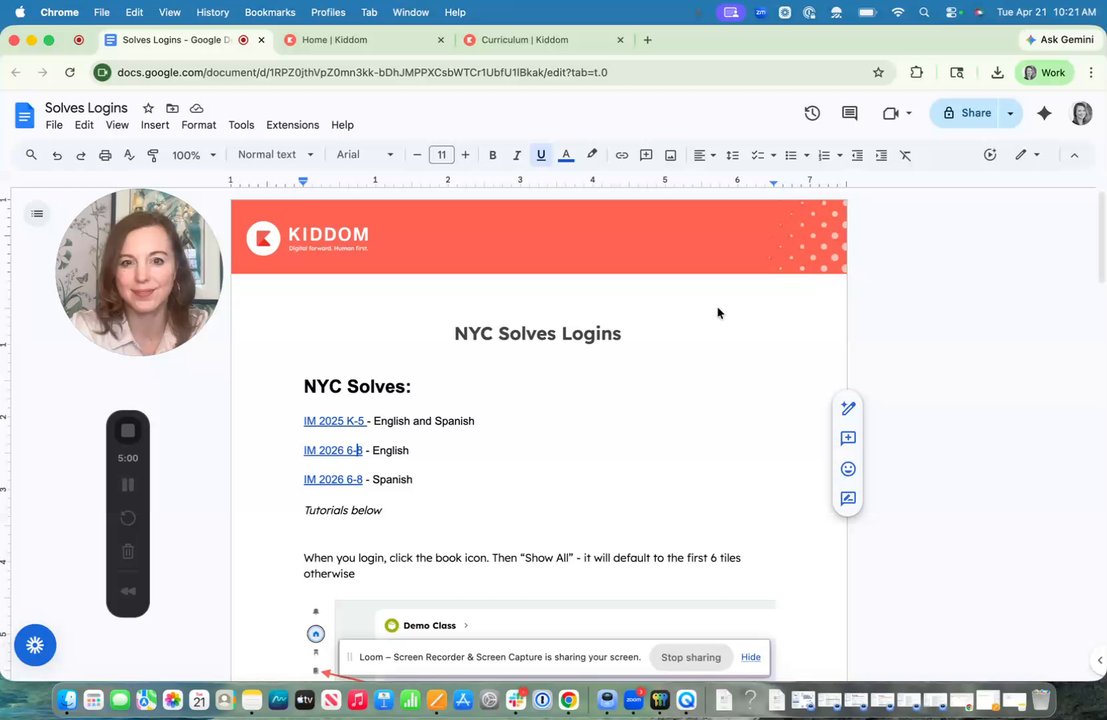The image size is (1107, 720).
Task: Open the Tools menu in Docs
Action: click(x=241, y=125)
